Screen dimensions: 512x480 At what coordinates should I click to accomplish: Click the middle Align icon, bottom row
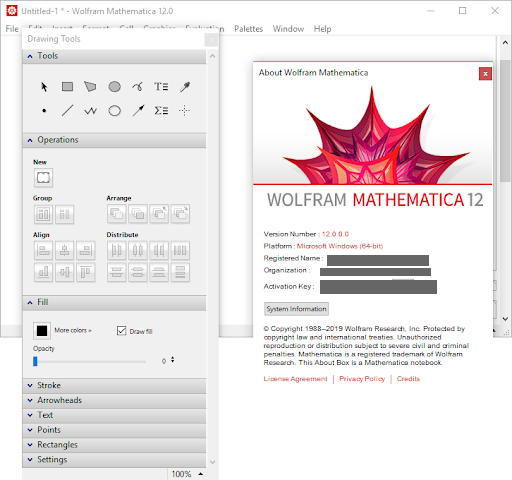pos(65,272)
